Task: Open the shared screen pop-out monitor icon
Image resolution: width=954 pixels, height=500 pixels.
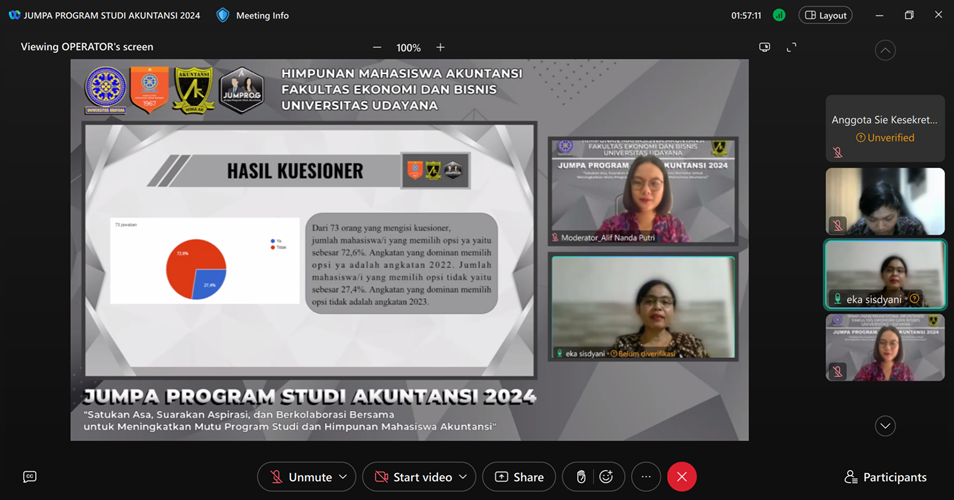Action: point(765,47)
